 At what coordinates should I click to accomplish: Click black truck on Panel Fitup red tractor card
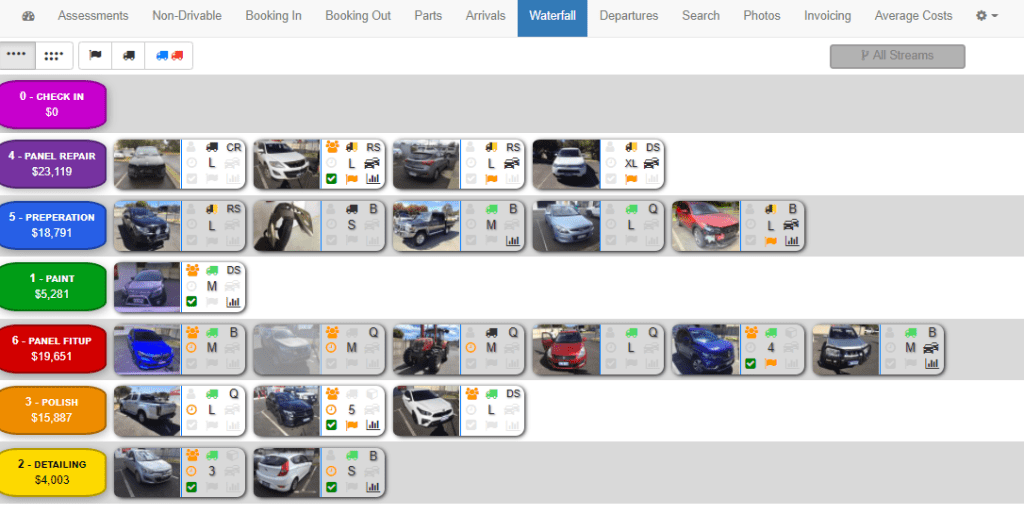click(x=492, y=333)
